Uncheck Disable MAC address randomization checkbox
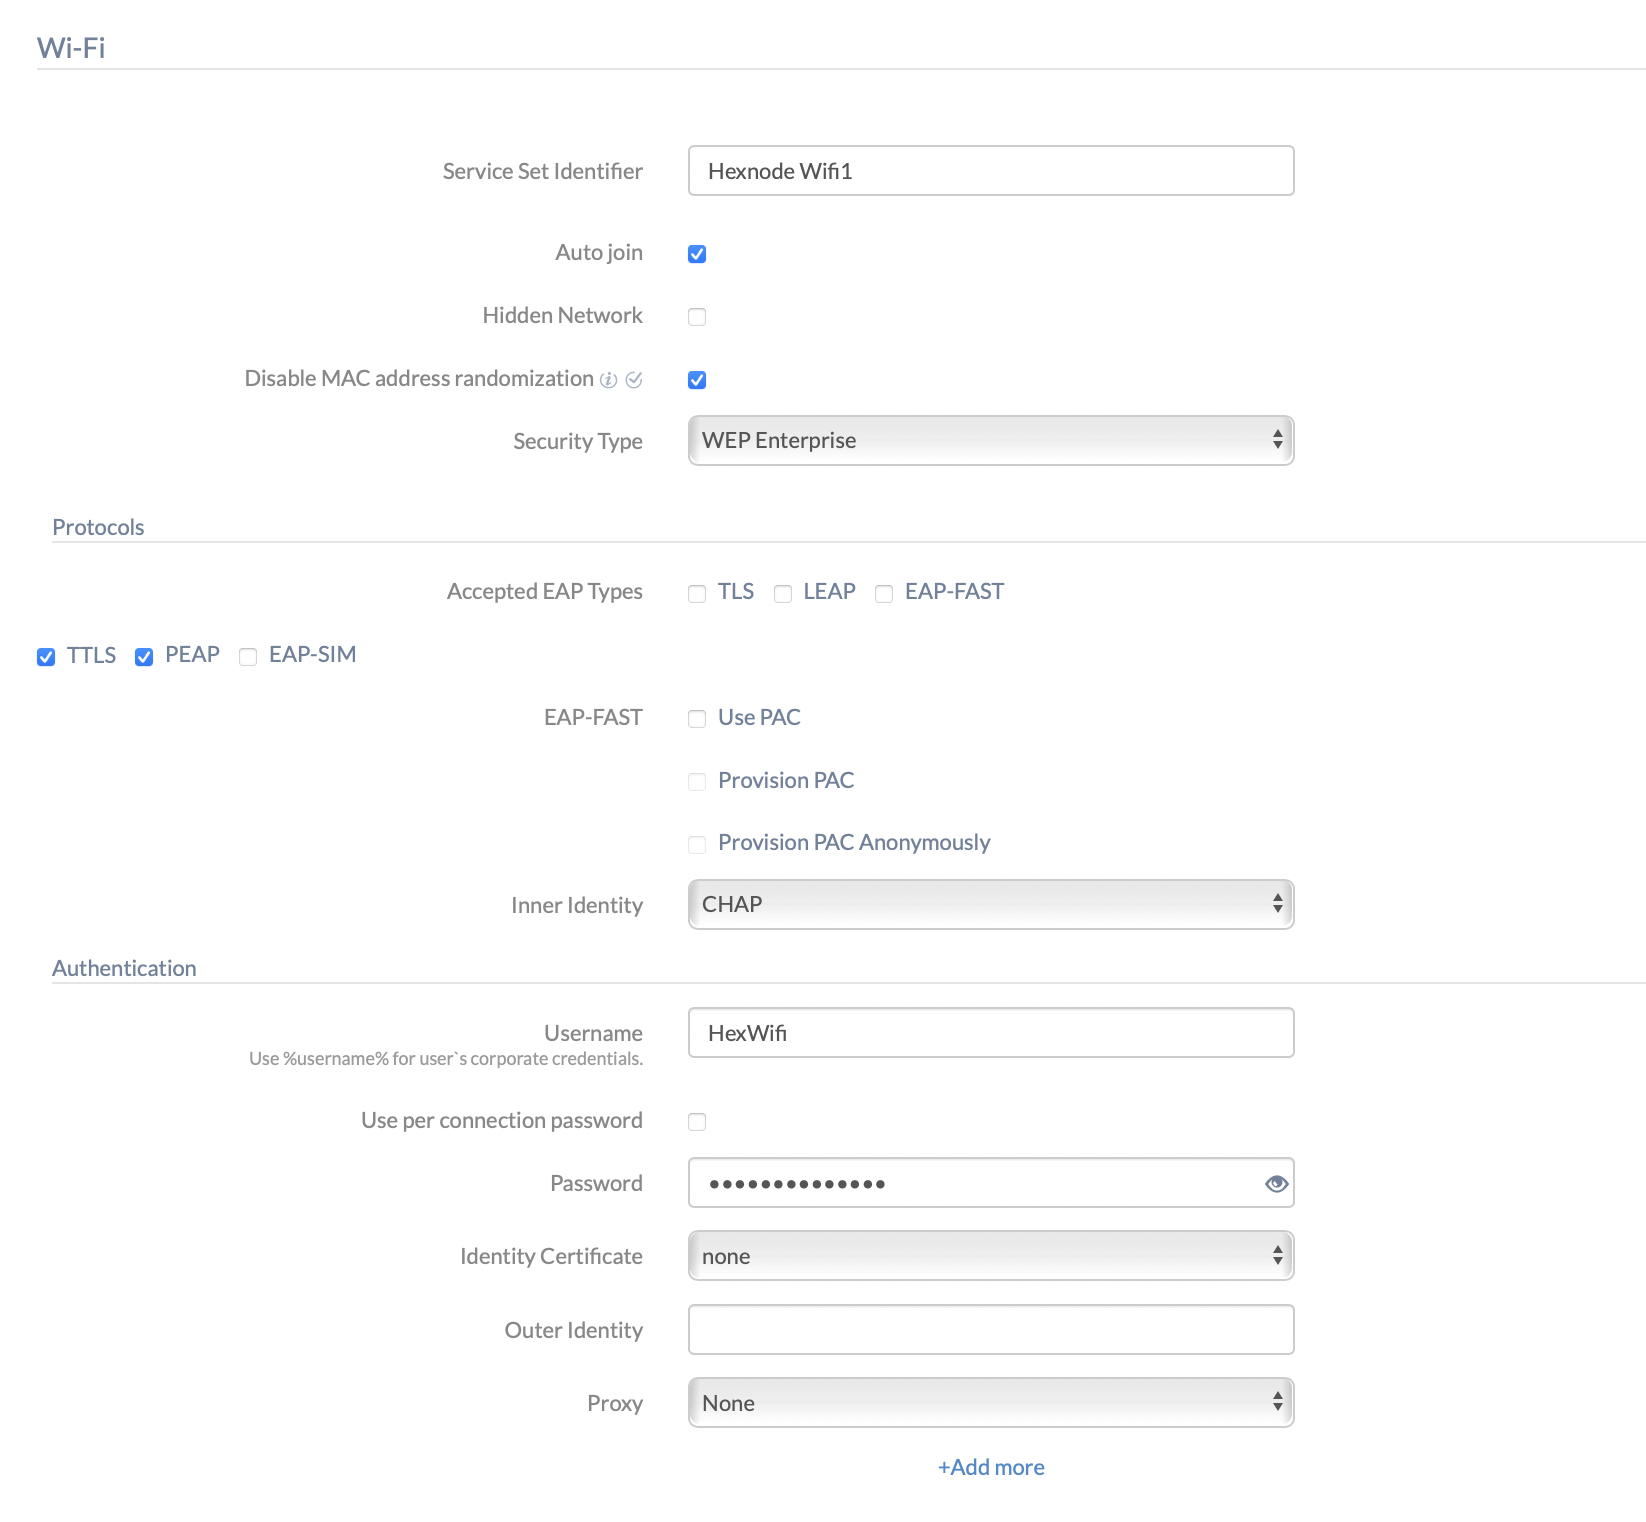Screen dimensions: 1646x1522 coord(697,380)
